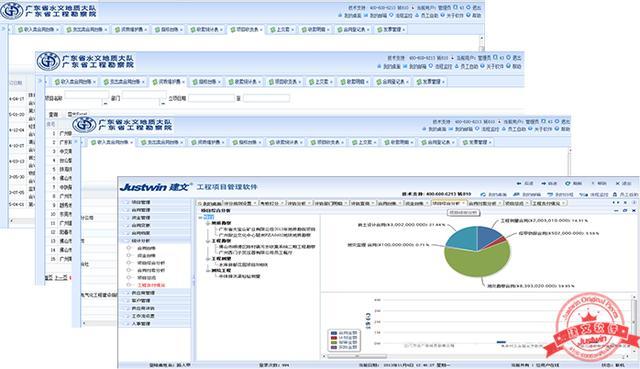Click the forward arrow icon in Justwin header
Image resolution: width=640 pixels, height=369 pixels.
pyautogui.click(x=544, y=184)
